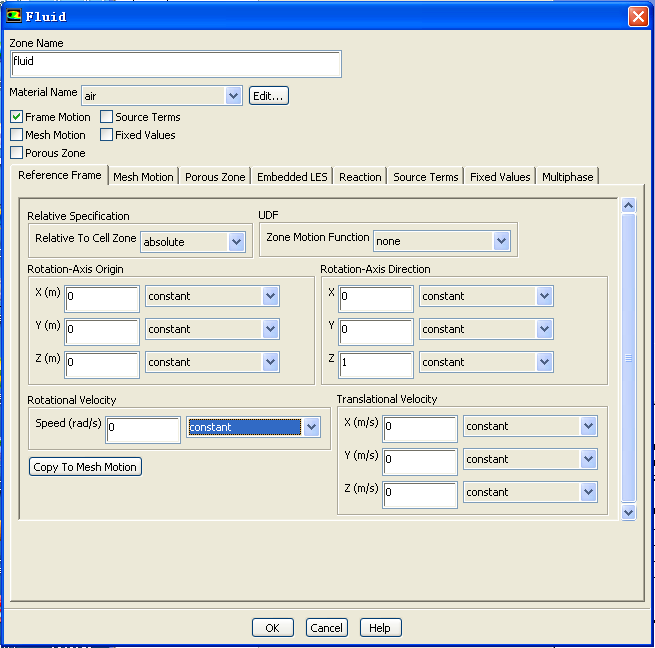Open the rotational Speed constant dropdown
The image size is (655, 648).
(x=311, y=427)
